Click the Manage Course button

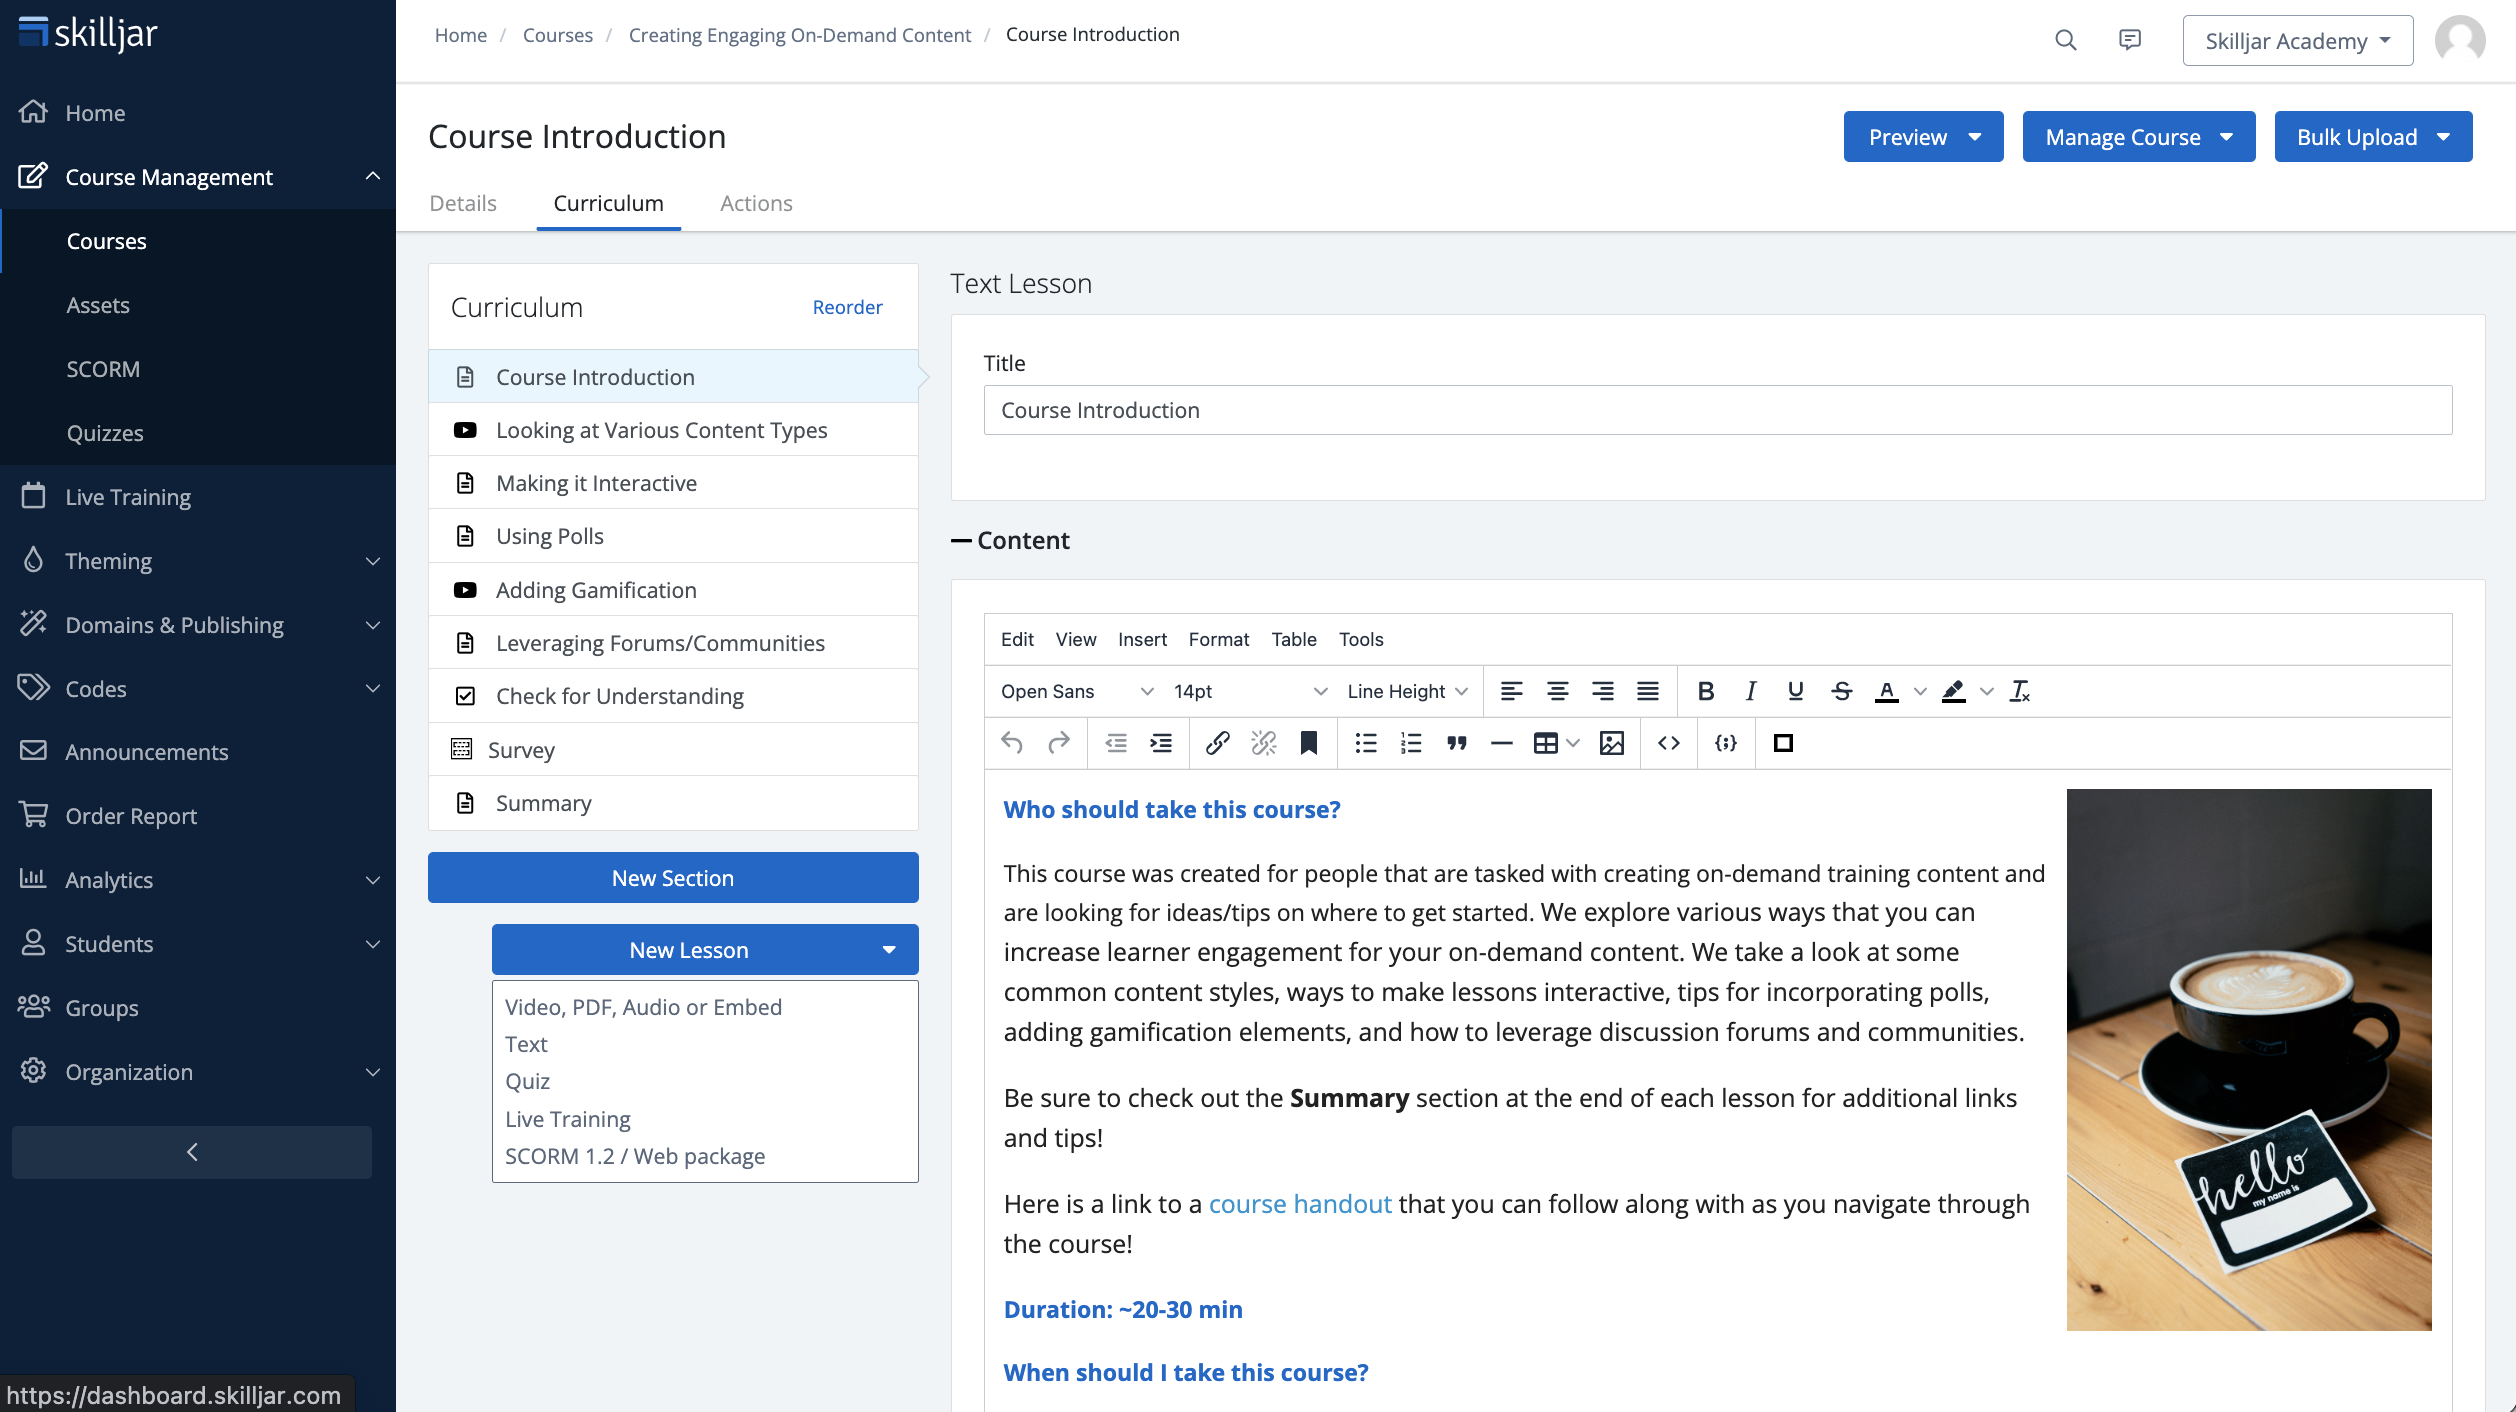pos(2138,137)
